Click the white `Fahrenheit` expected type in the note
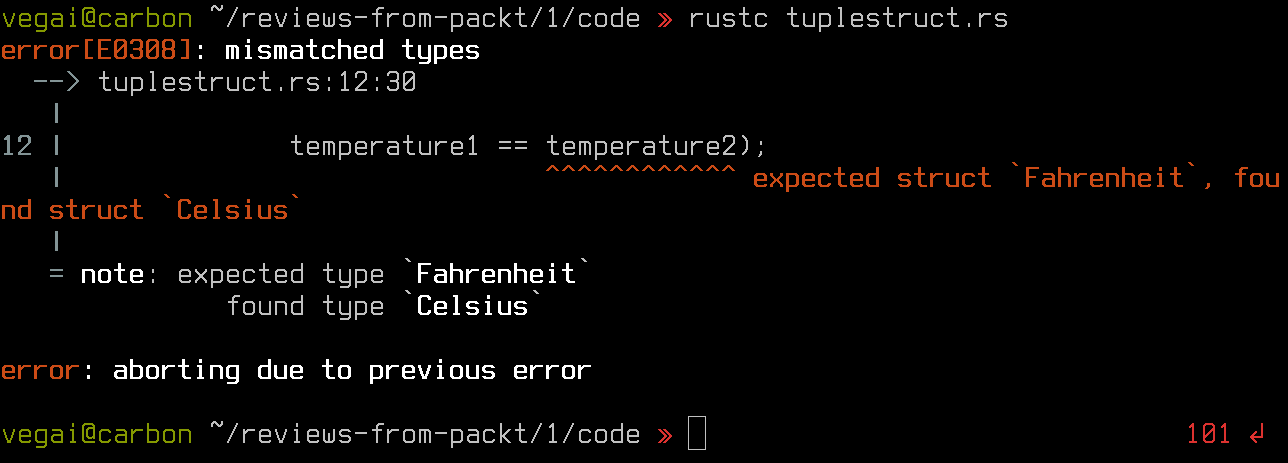 click(497, 274)
